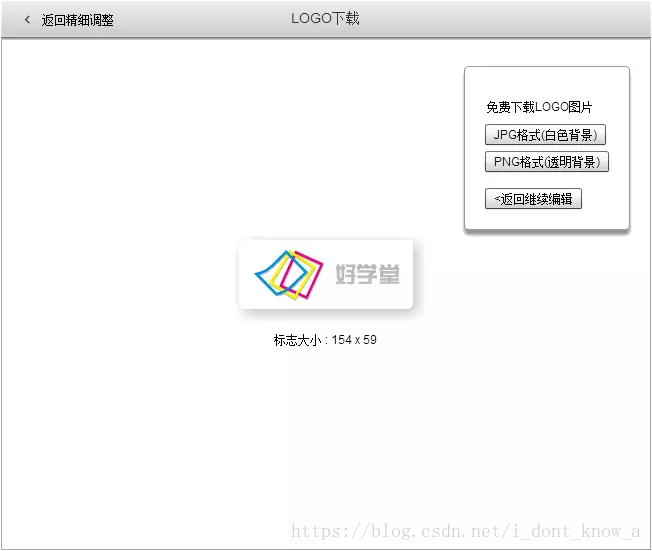
Task: Click the 免费下载LOGO图片 heading text
Action: click(x=539, y=107)
